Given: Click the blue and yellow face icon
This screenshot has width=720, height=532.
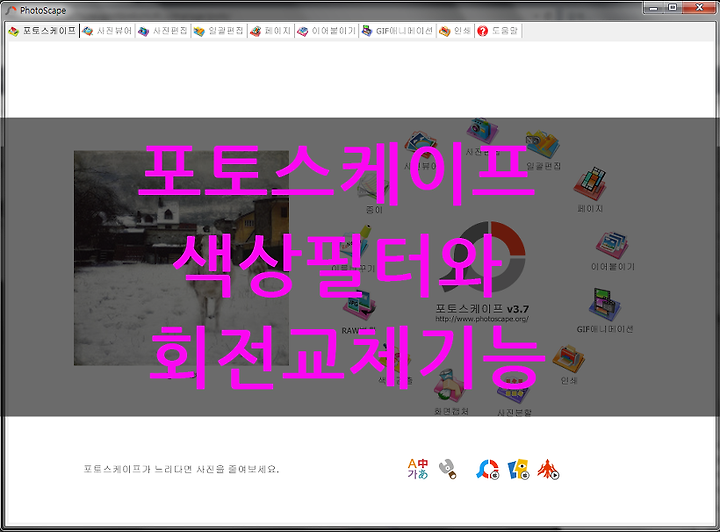Looking at the screenshot, I should [519, 470].
